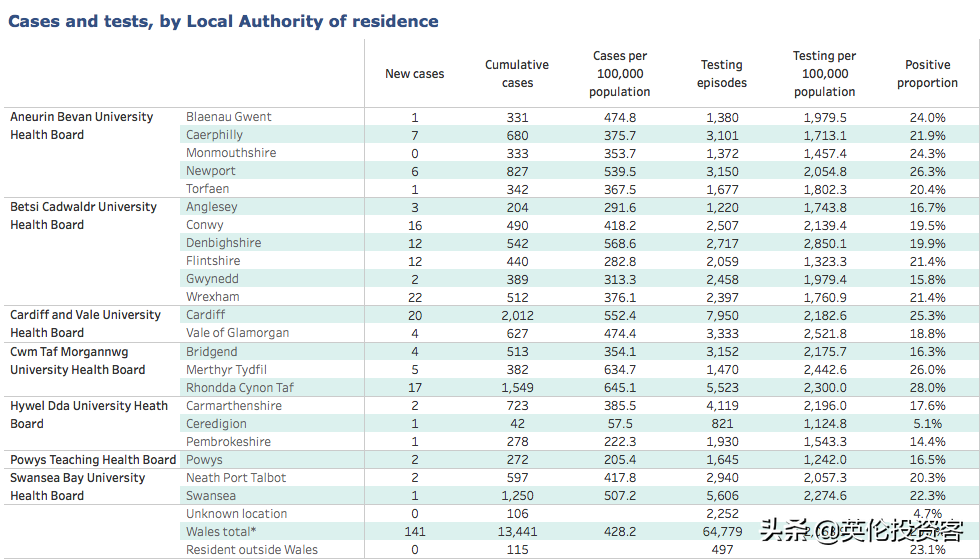Select the 'Blaenau Gwent' row name
The width and height of the screenshot is (980, 559).
(x=229, y=117)
